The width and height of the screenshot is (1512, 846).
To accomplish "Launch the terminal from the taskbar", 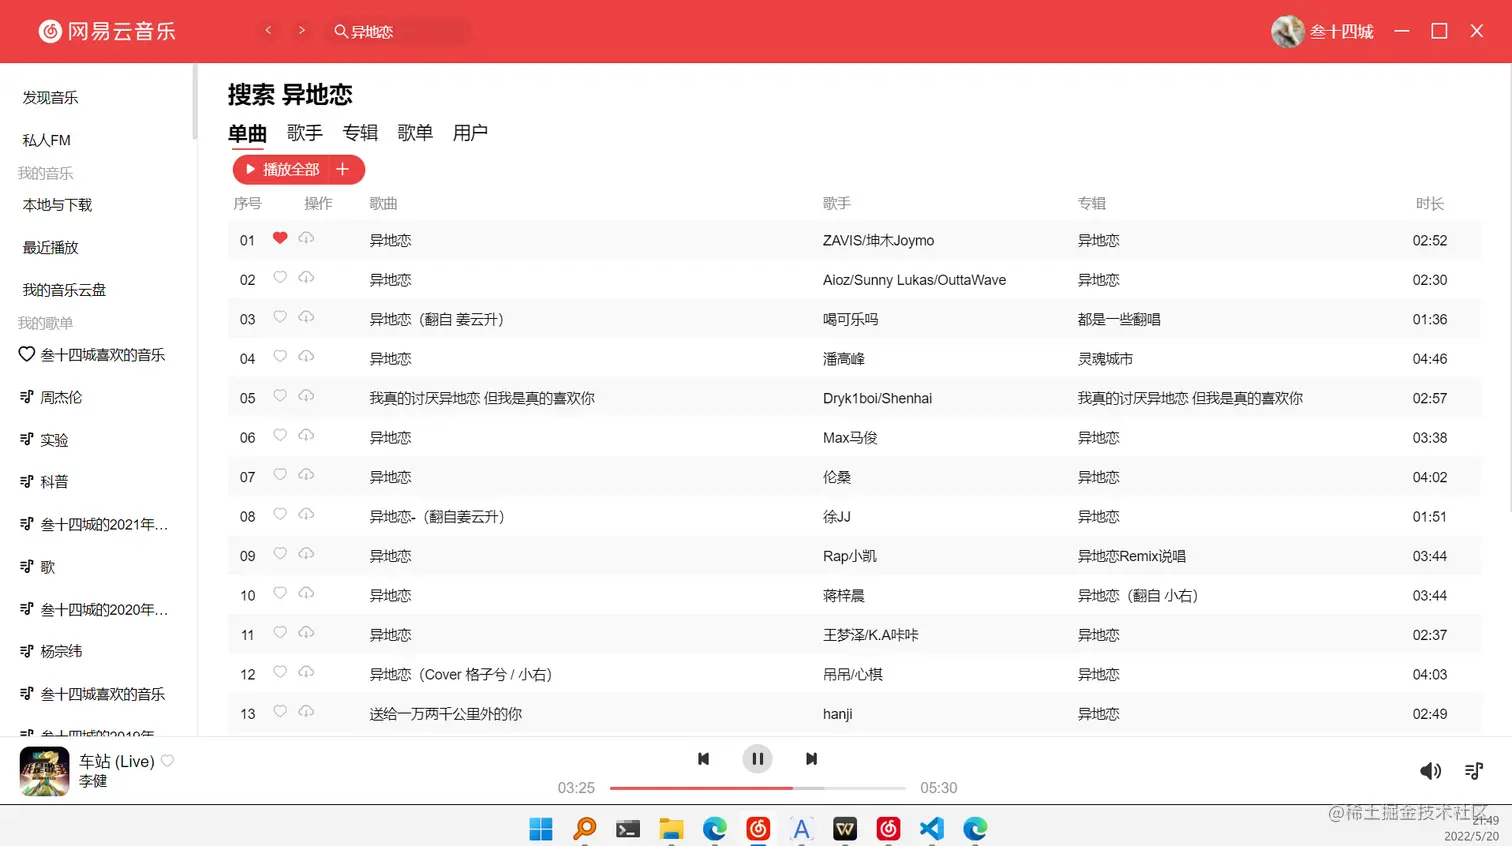I will pos(628,829).
